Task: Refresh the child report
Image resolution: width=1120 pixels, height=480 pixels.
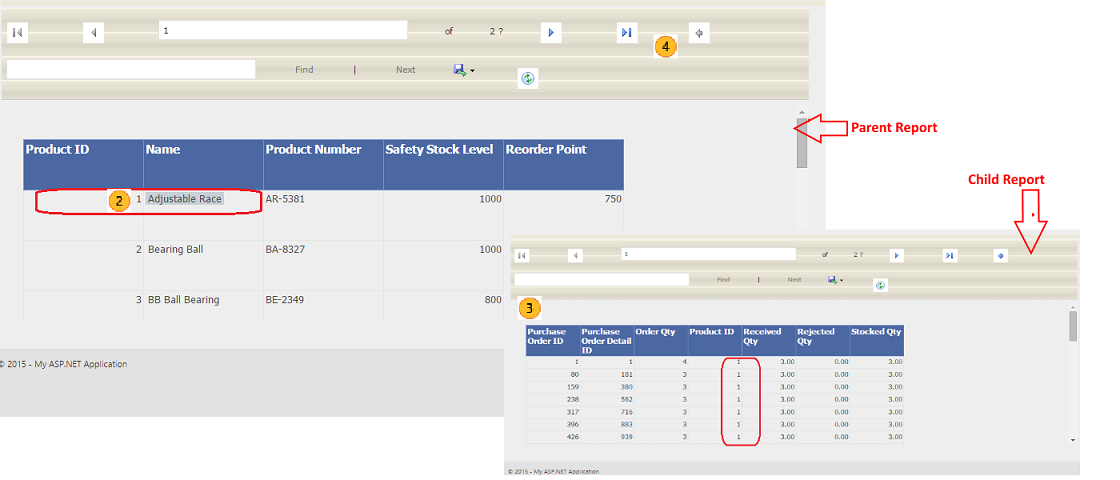Action: click(x=880, y=285)
